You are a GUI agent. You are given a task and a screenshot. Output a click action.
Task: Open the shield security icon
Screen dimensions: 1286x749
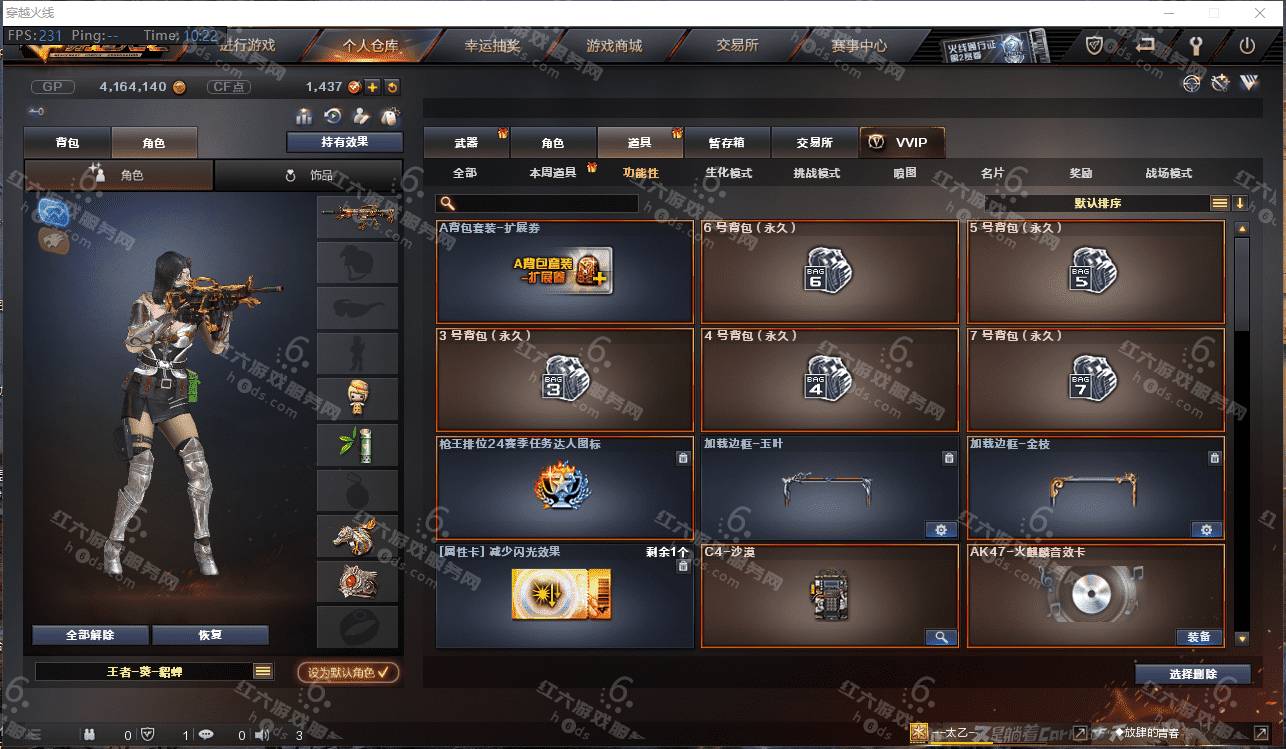pyautogui.click(x=1094, y=46)
